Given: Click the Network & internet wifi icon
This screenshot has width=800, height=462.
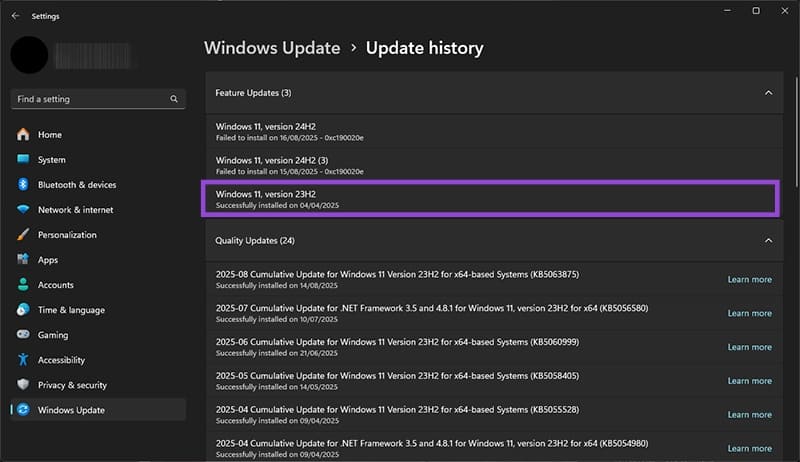Looking at the screenshot, I should coord(23,209).
